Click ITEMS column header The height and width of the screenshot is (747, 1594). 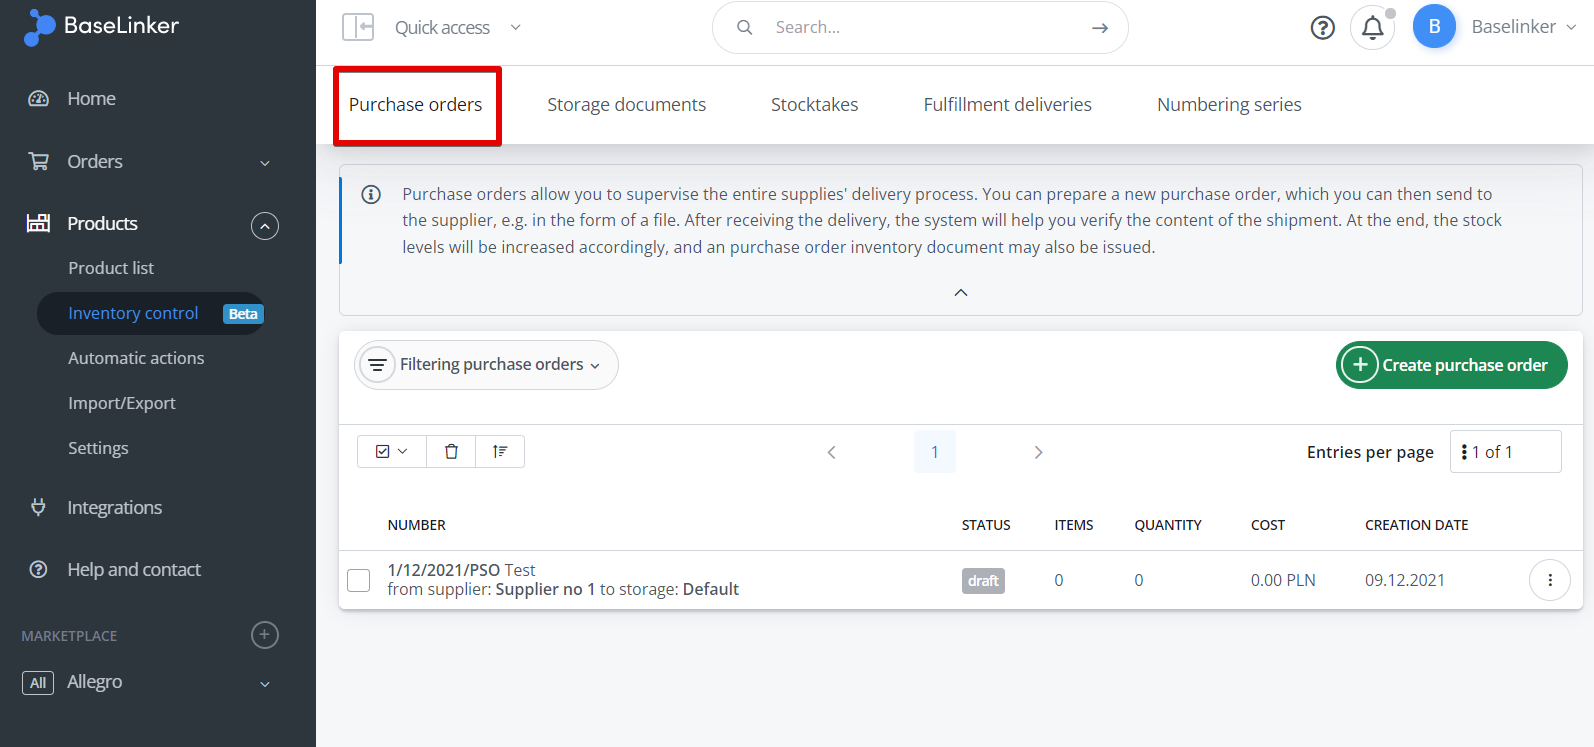click(x=1074, y=525)
